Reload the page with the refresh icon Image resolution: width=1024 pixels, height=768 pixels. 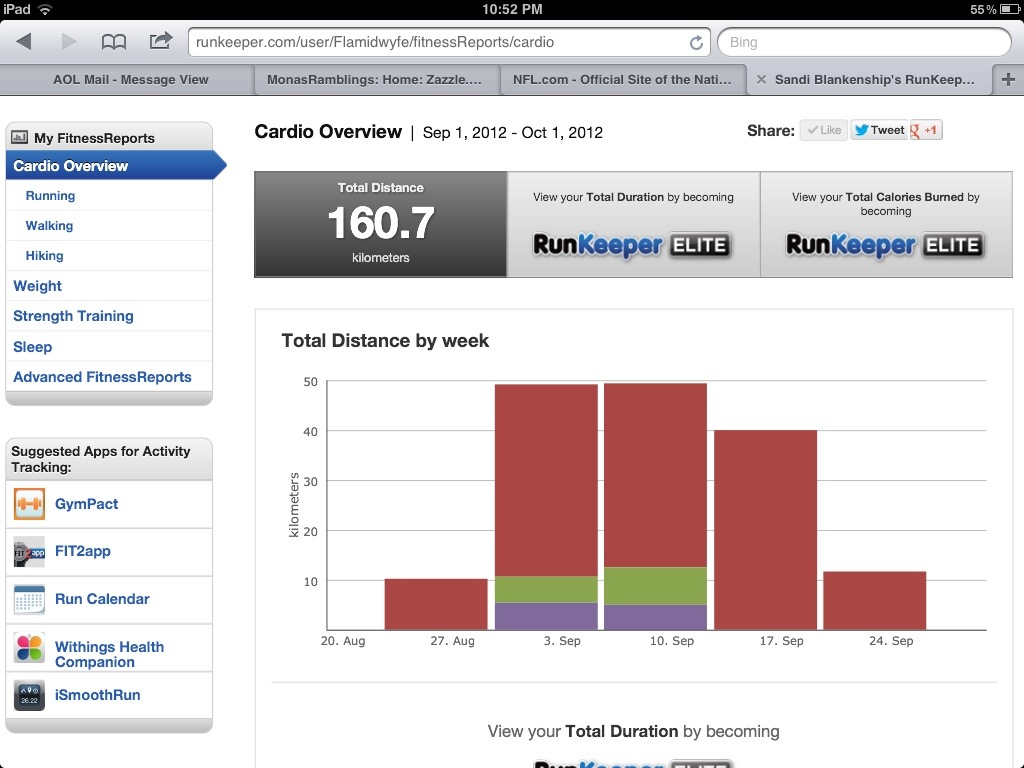696,43
